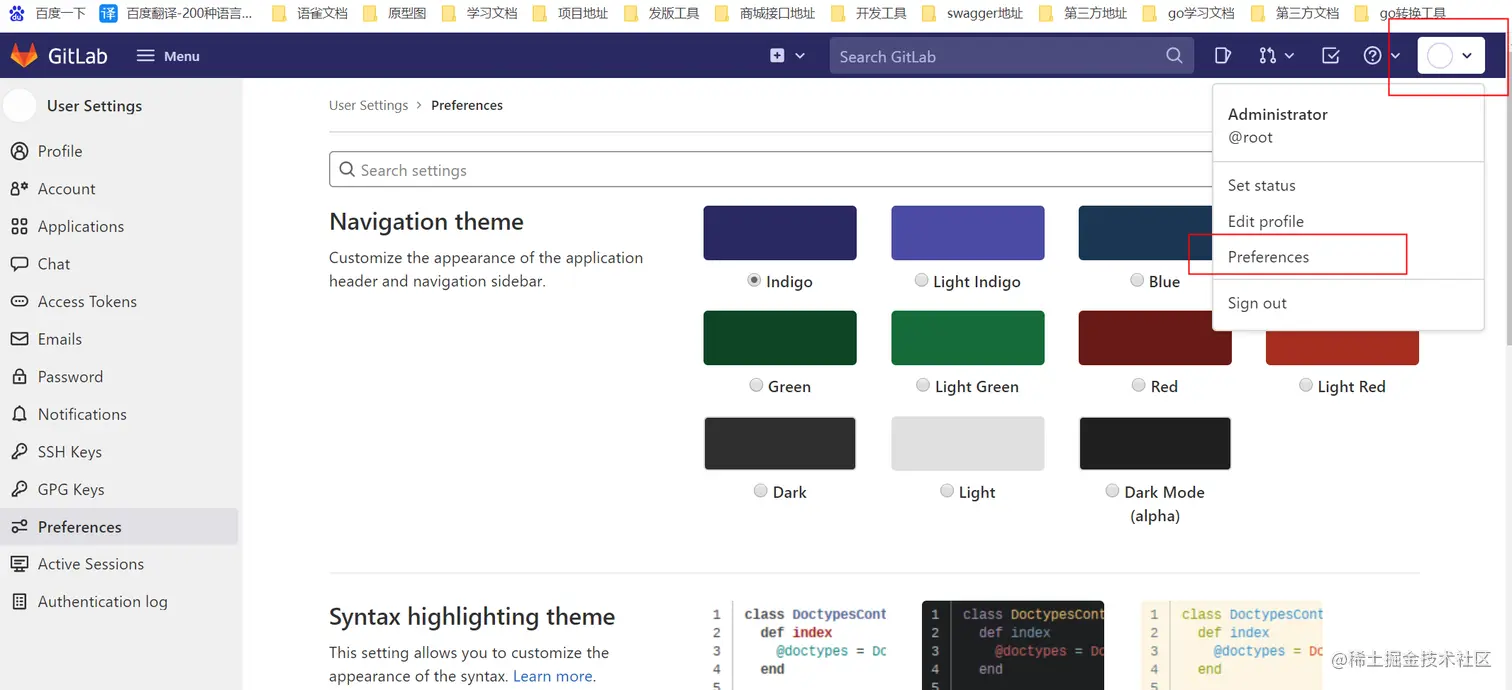Click the SSH Keys key icon

tap(19, 452)
